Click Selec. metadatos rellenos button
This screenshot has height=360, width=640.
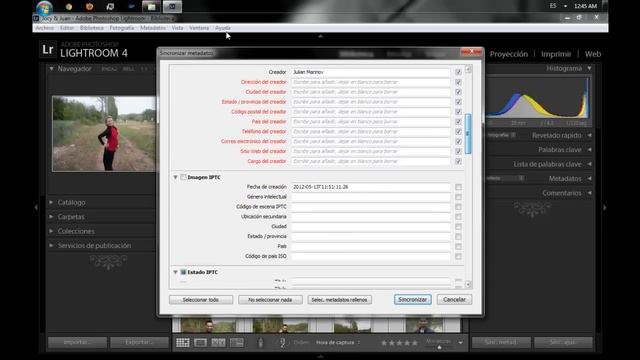pos(340,300)
